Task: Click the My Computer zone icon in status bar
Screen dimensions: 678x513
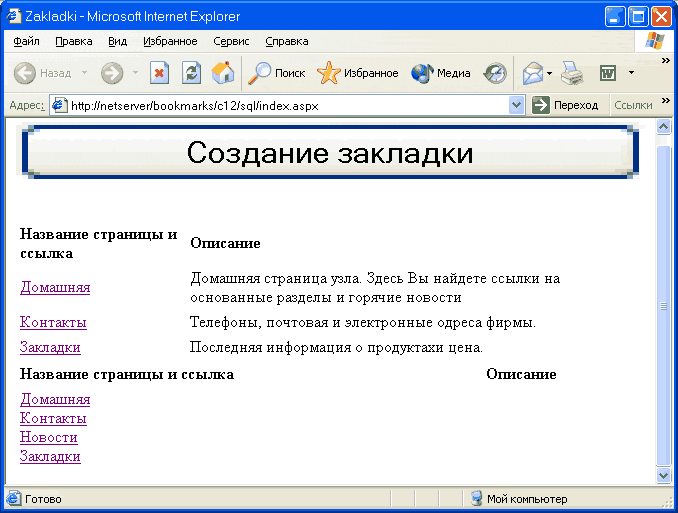Action: [477, 498]
